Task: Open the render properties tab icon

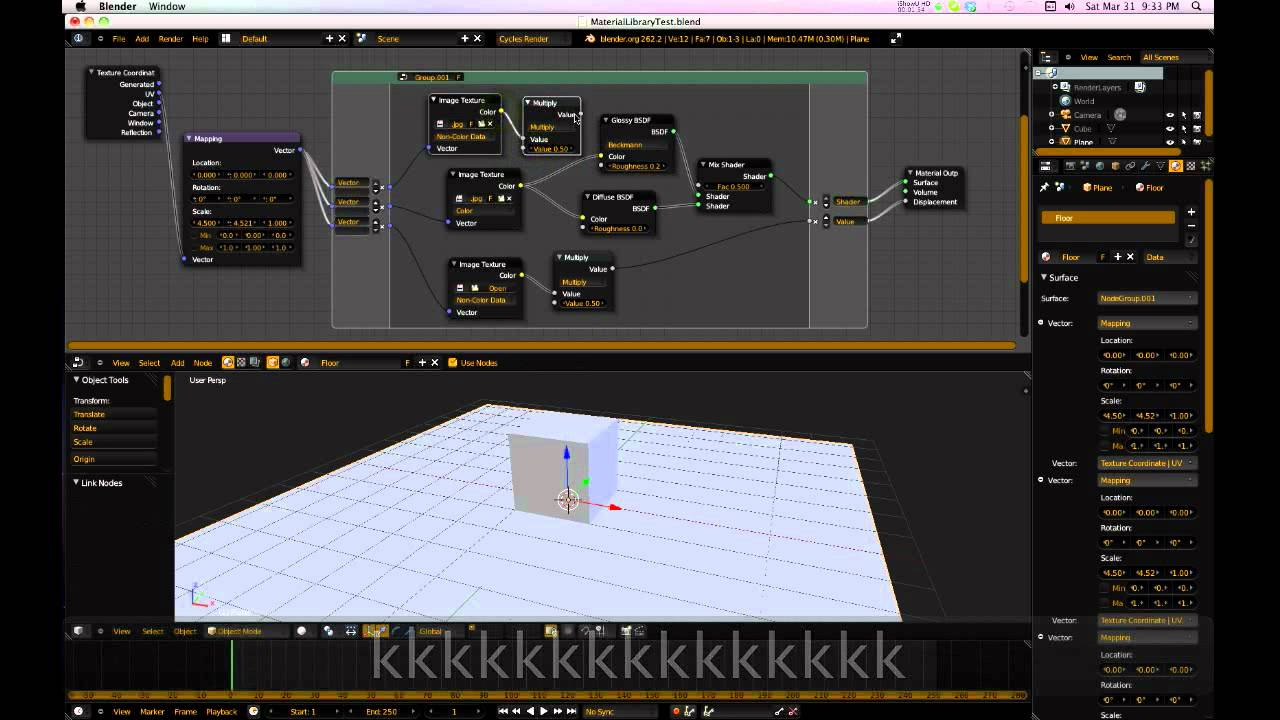Action: (1071, 166)
